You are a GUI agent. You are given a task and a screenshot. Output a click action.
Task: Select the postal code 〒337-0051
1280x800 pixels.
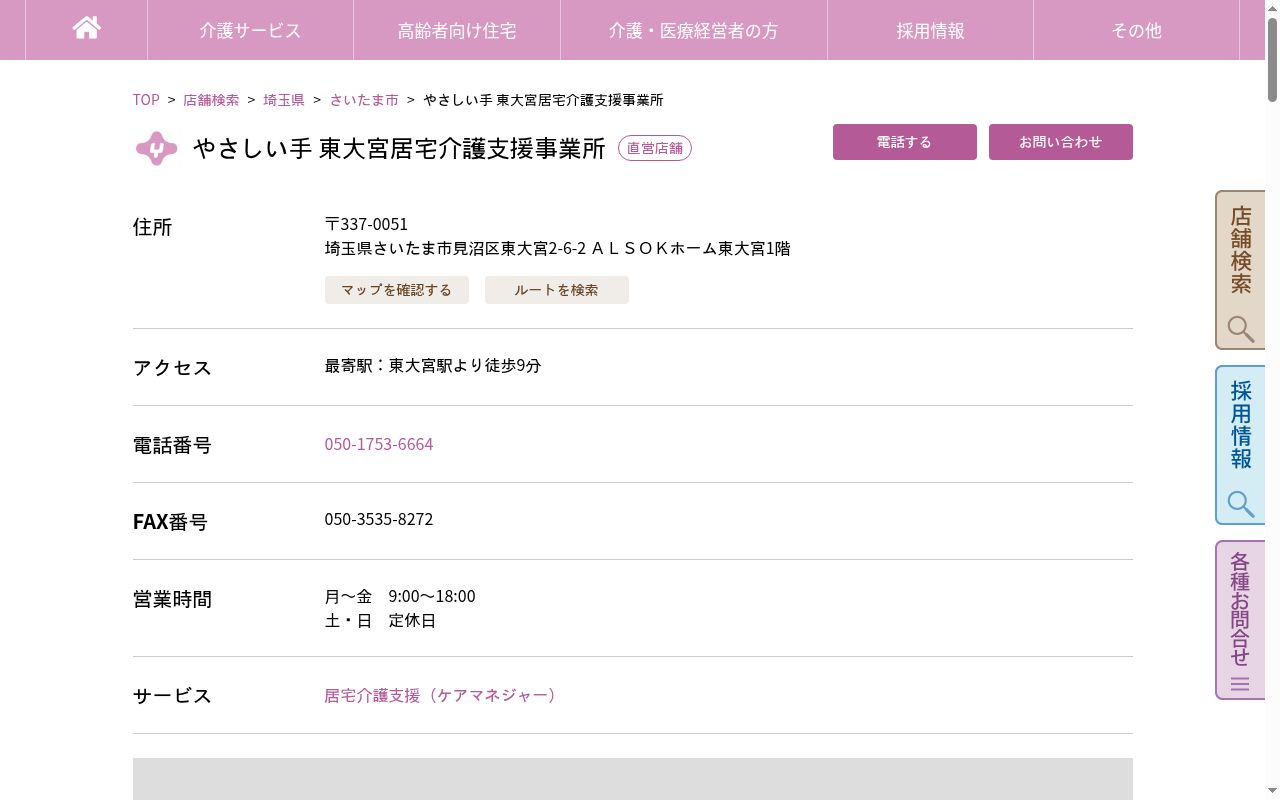(x=366, y=224)
